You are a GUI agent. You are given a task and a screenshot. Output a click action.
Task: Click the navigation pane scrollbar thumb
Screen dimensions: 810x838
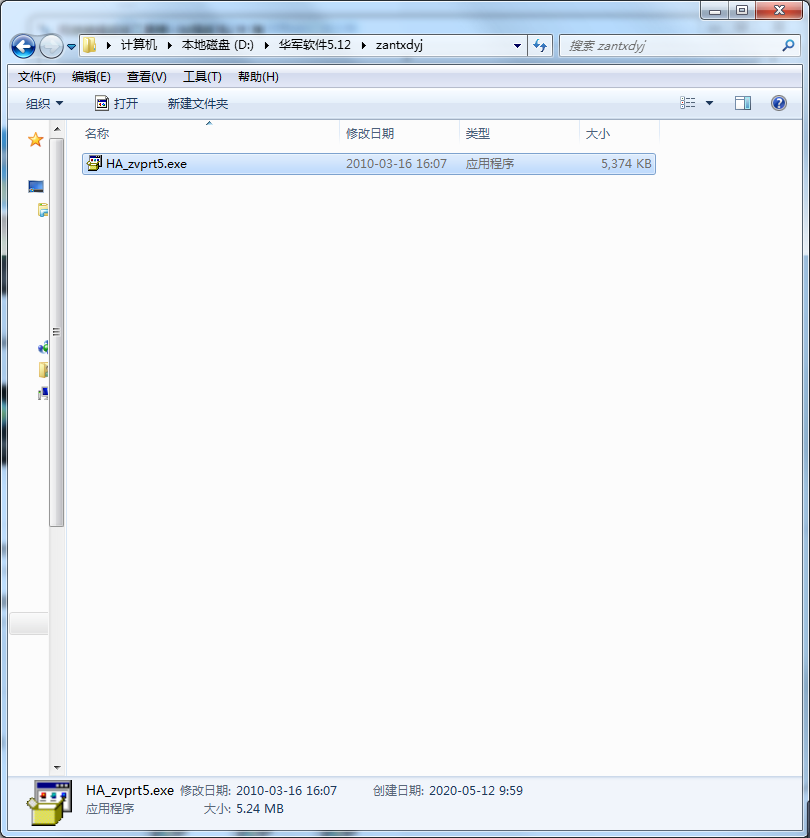pos(57,332)
